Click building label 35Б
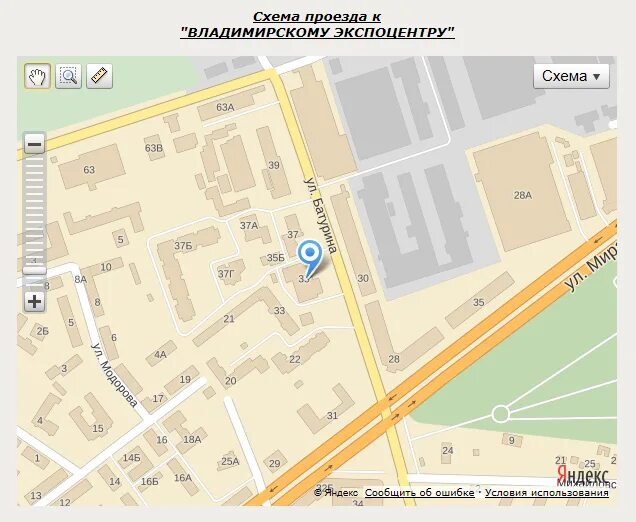The width and height of the screenshot is (636, 522). (275, 258)
